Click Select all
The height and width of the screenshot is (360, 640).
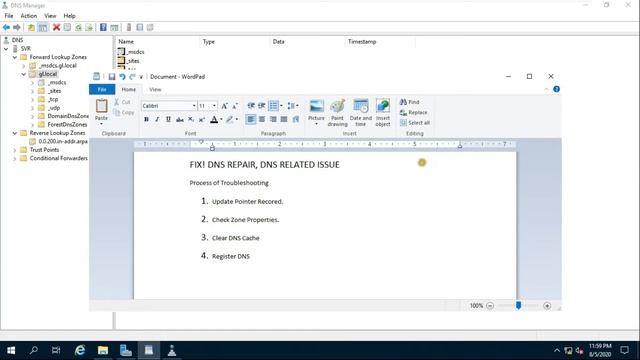click(415, 122)
